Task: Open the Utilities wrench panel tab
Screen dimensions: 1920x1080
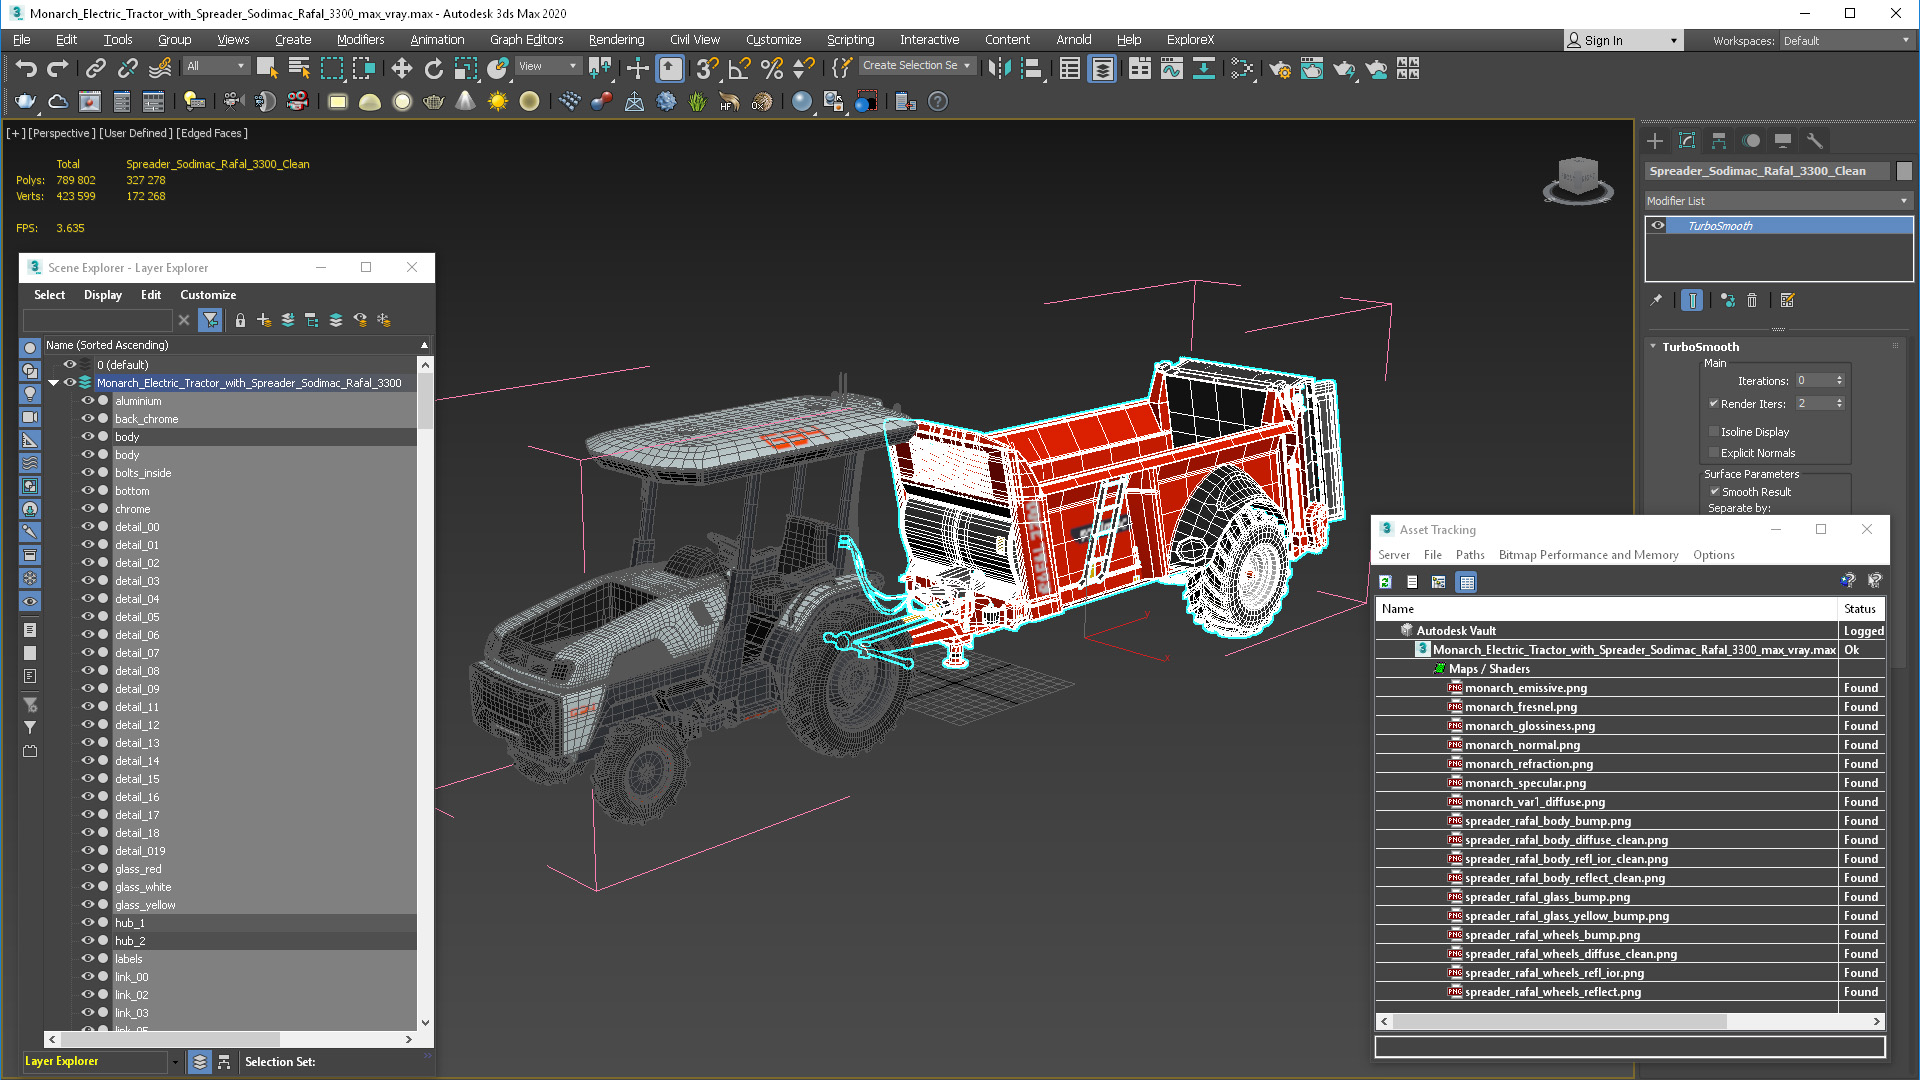Action: click(1815, 141)
